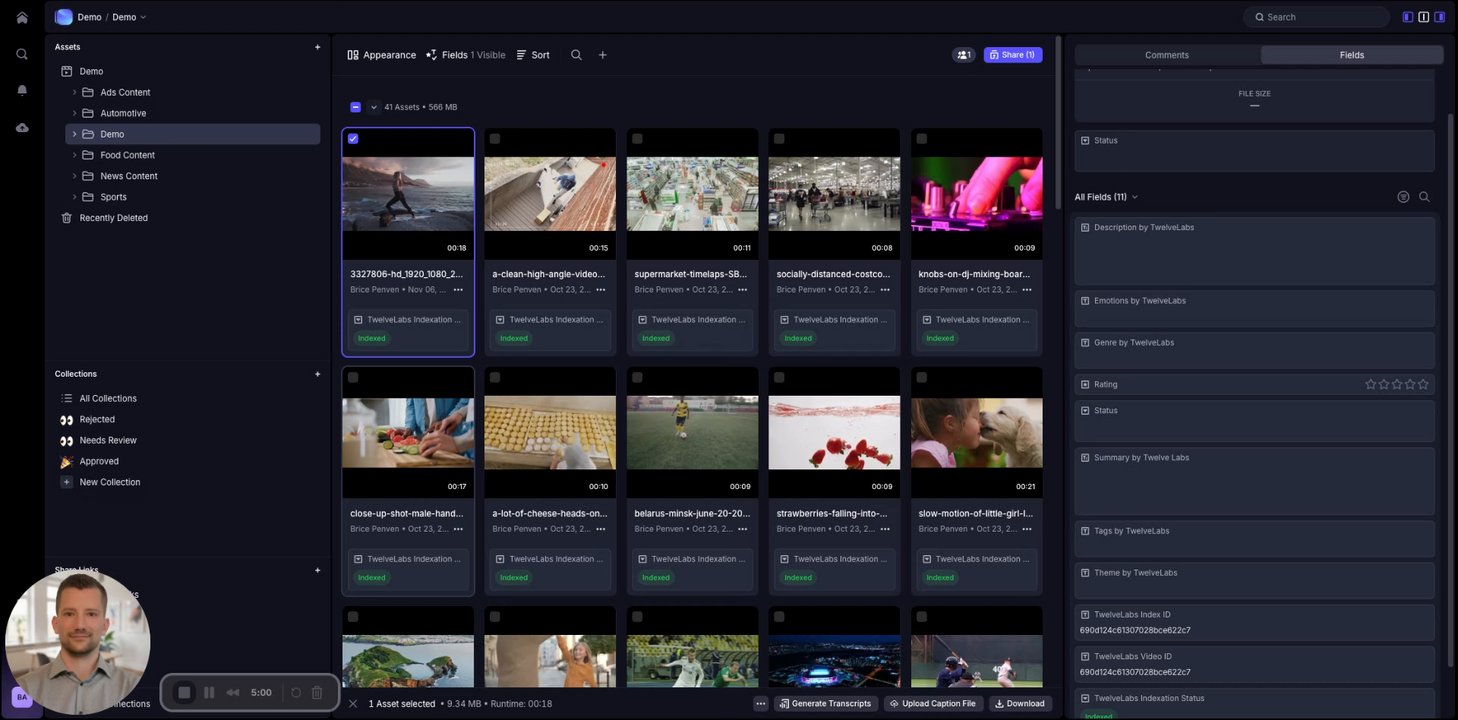Screen dimensions: 1458x720
Task: Open the three-dot menu in the bottom selection bar
Action: click(761, 704)
